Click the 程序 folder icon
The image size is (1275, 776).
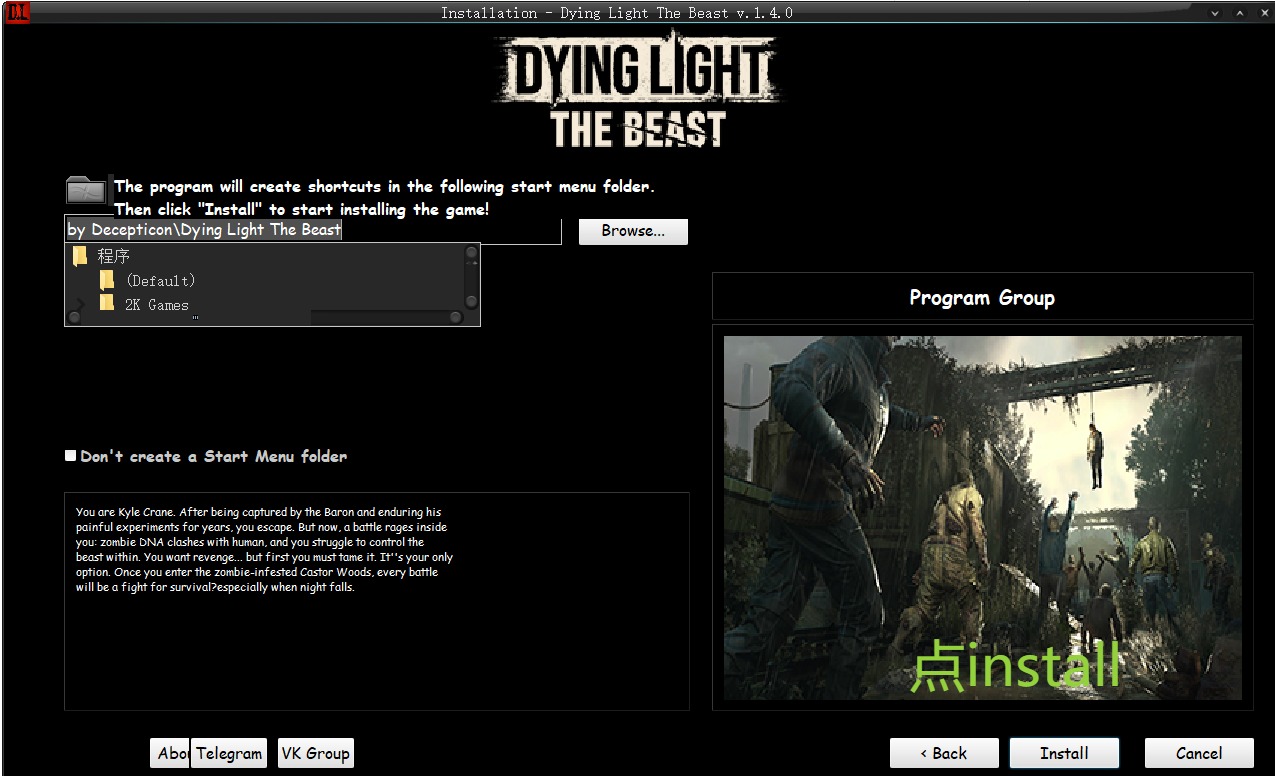click(81, 257)
